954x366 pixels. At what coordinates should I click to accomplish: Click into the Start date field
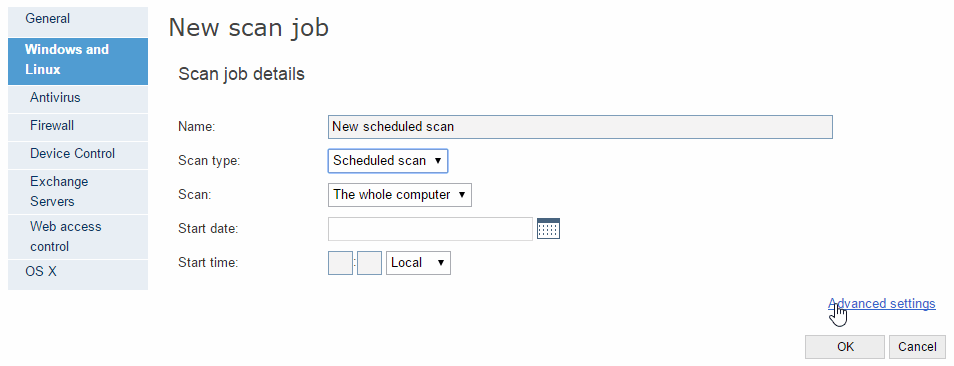(430, 229)
